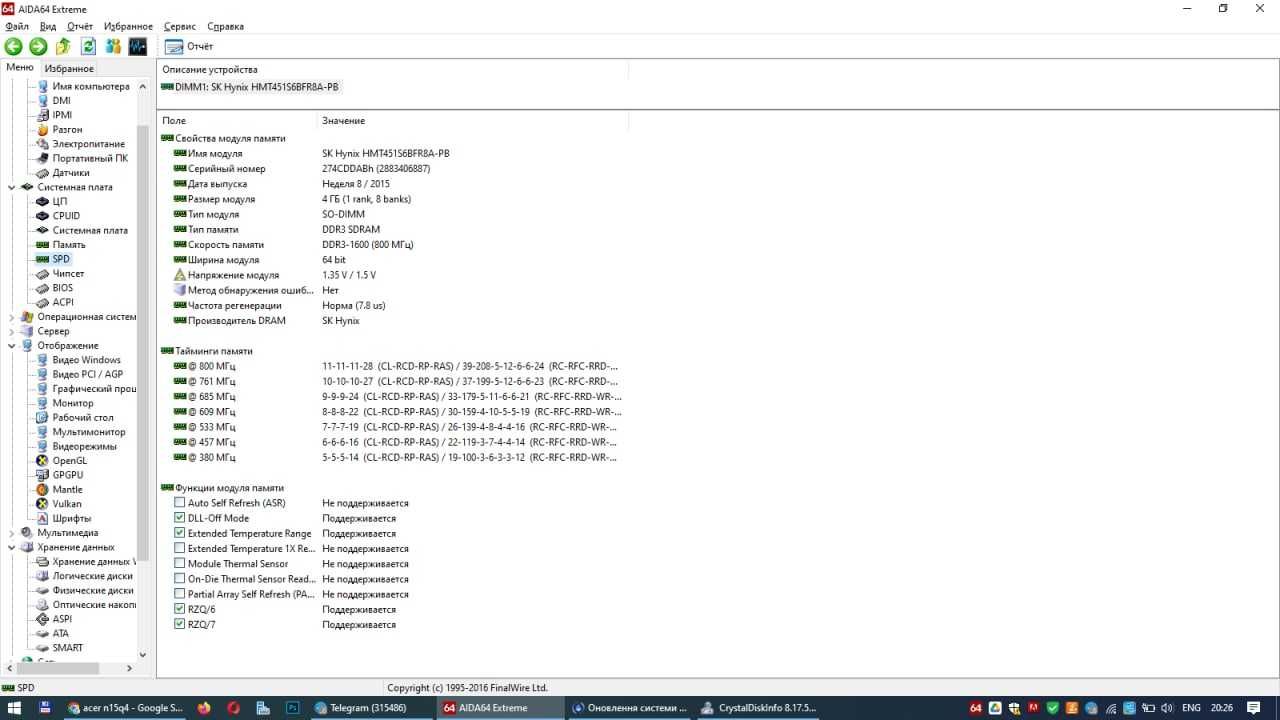Toggle On-Die Thermal Sensor Readout checkbox
Screen dimensions: 1280x720
tap(180, 579)
